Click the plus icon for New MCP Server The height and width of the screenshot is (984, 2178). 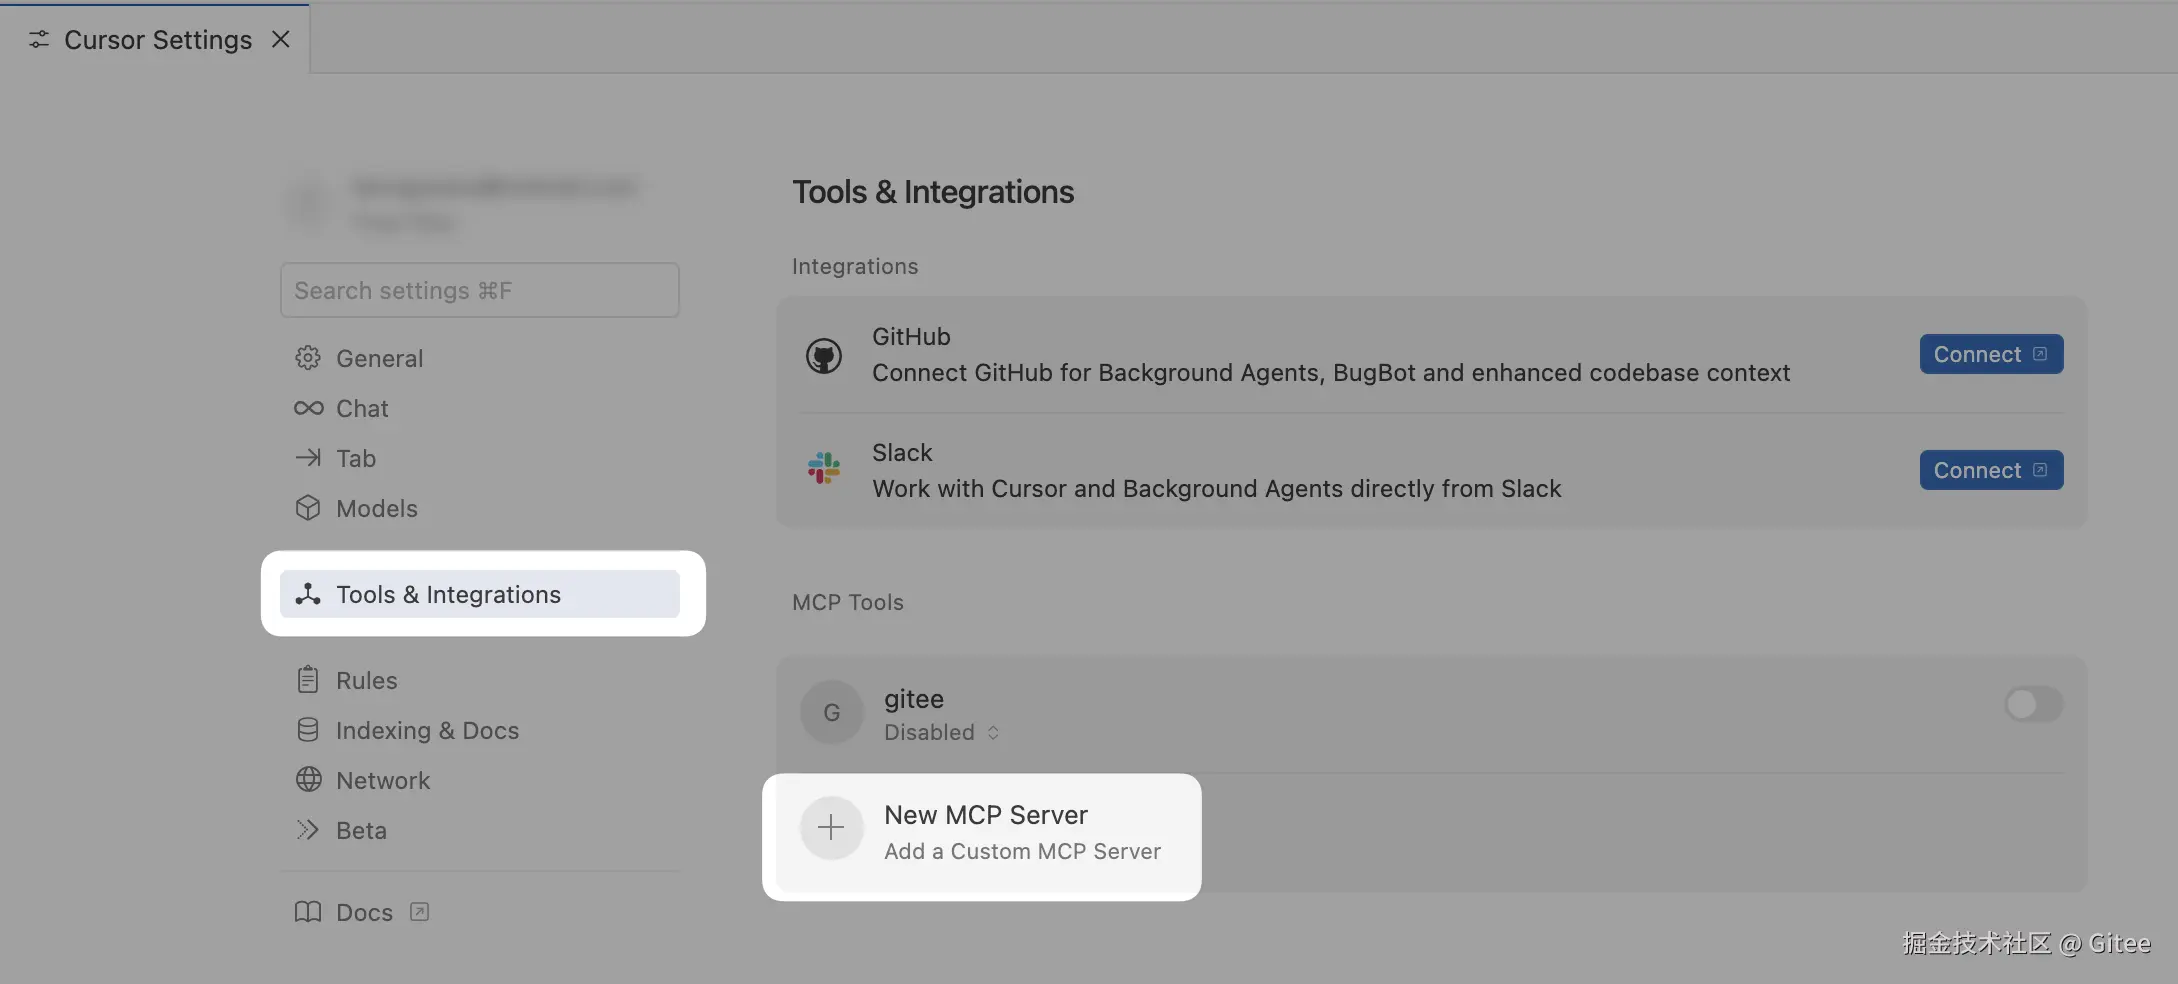[831, 828]
